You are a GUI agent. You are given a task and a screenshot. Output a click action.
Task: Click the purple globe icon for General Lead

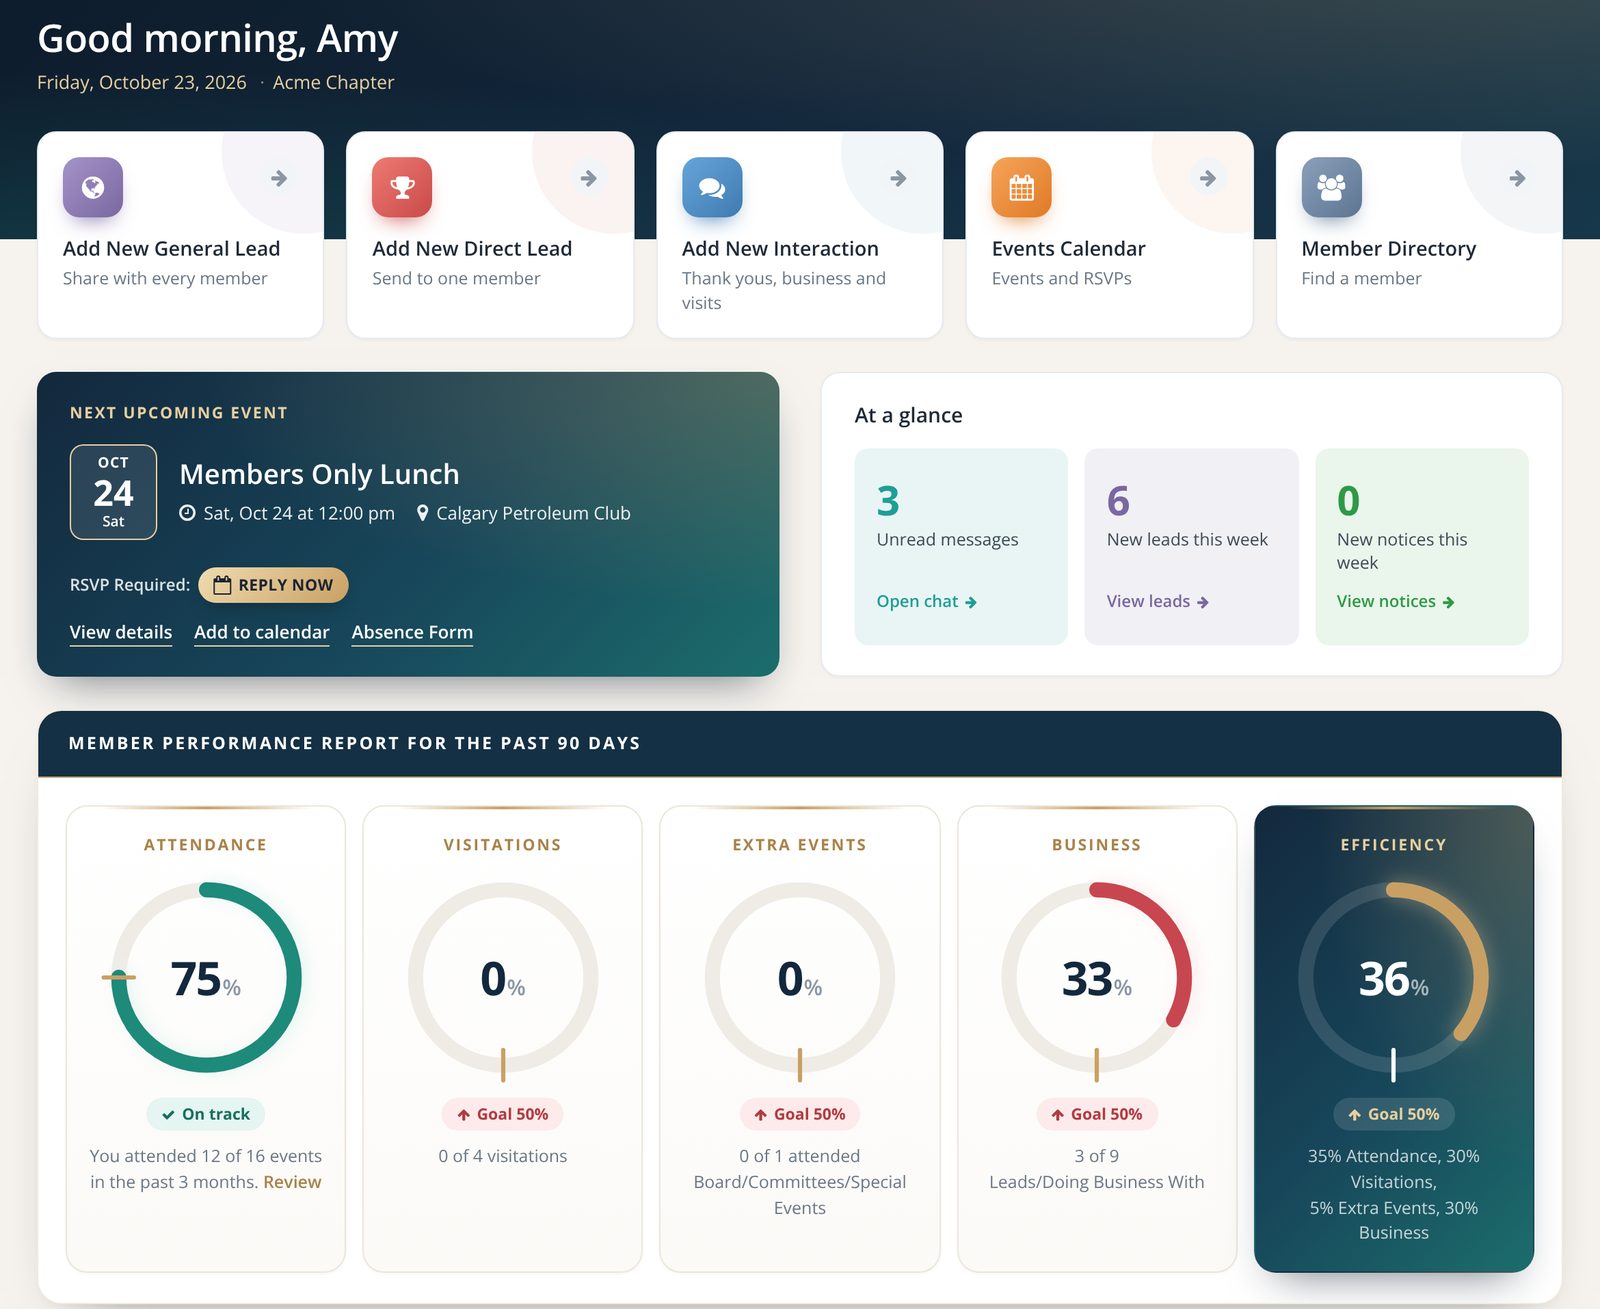93,187
